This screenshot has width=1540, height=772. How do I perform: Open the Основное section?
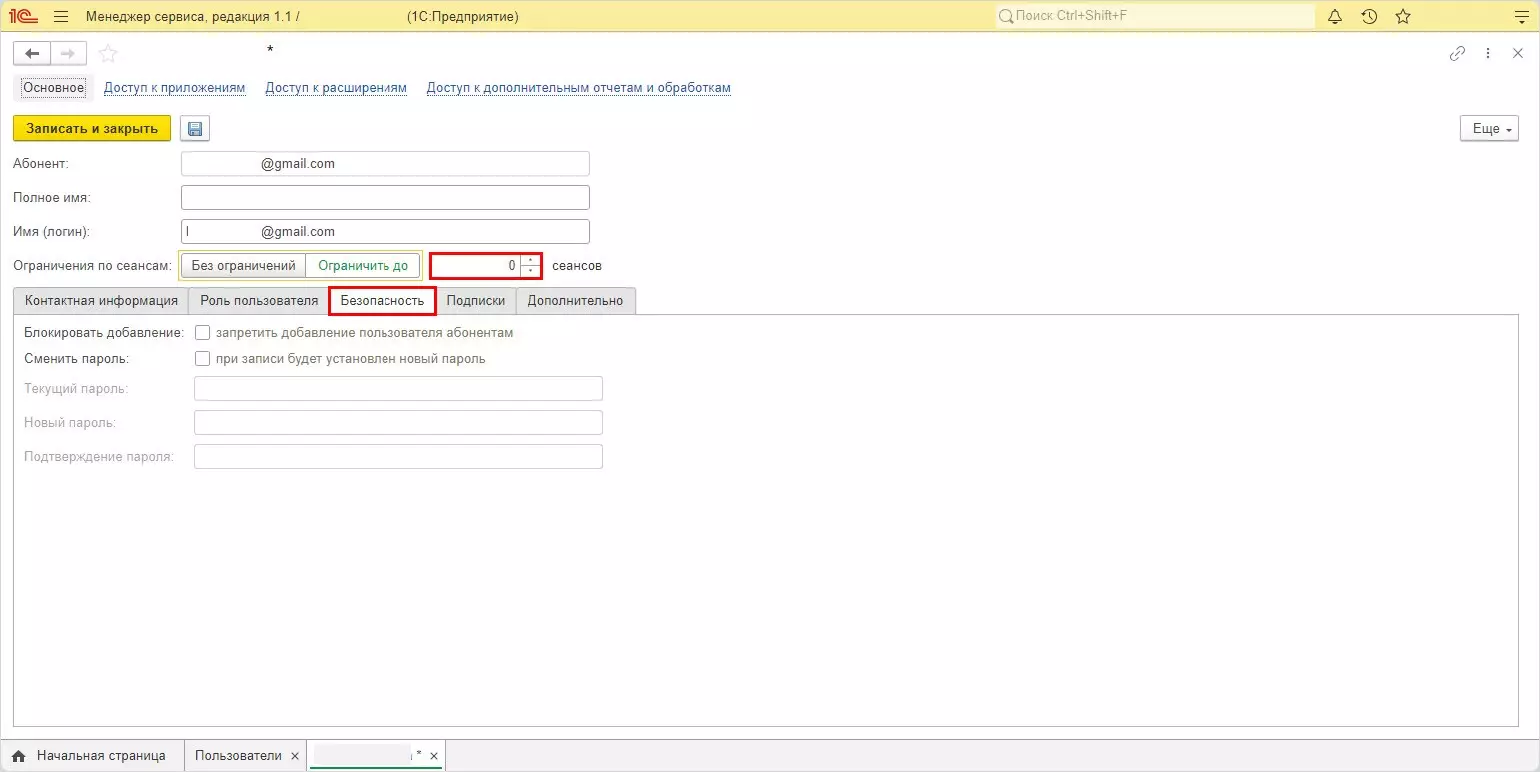click(x=54, y=88)
